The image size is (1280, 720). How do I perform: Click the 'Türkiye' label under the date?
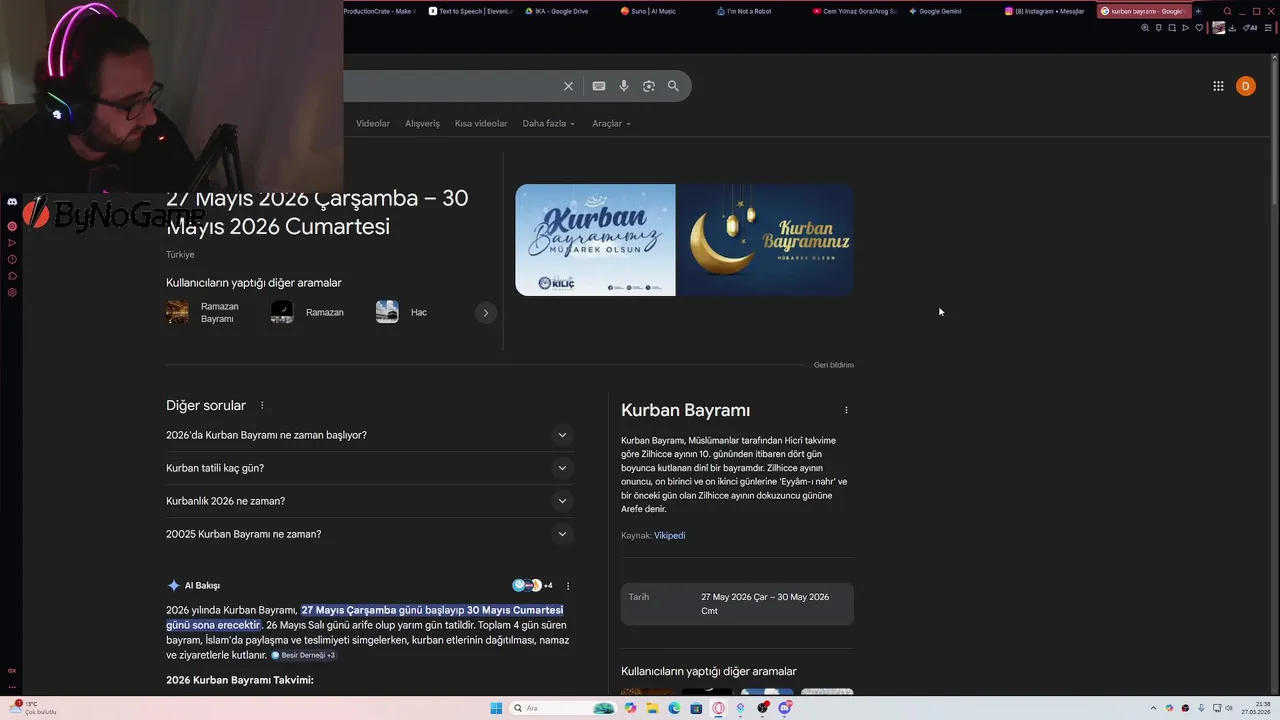(180, 255)
